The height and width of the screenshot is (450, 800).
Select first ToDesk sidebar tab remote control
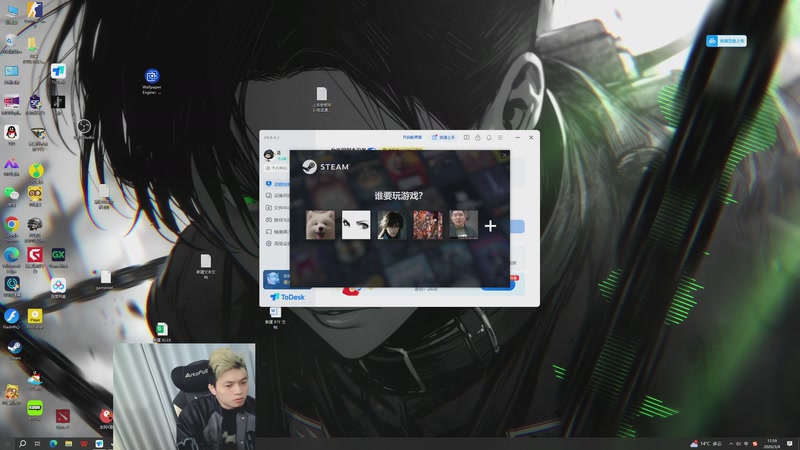[276, 184]
